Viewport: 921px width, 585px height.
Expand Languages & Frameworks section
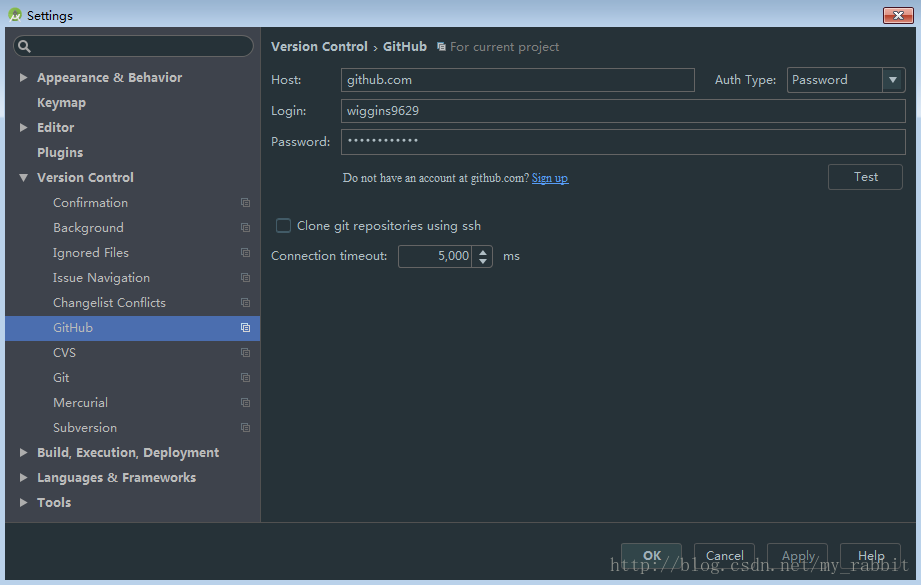(23, 478)
